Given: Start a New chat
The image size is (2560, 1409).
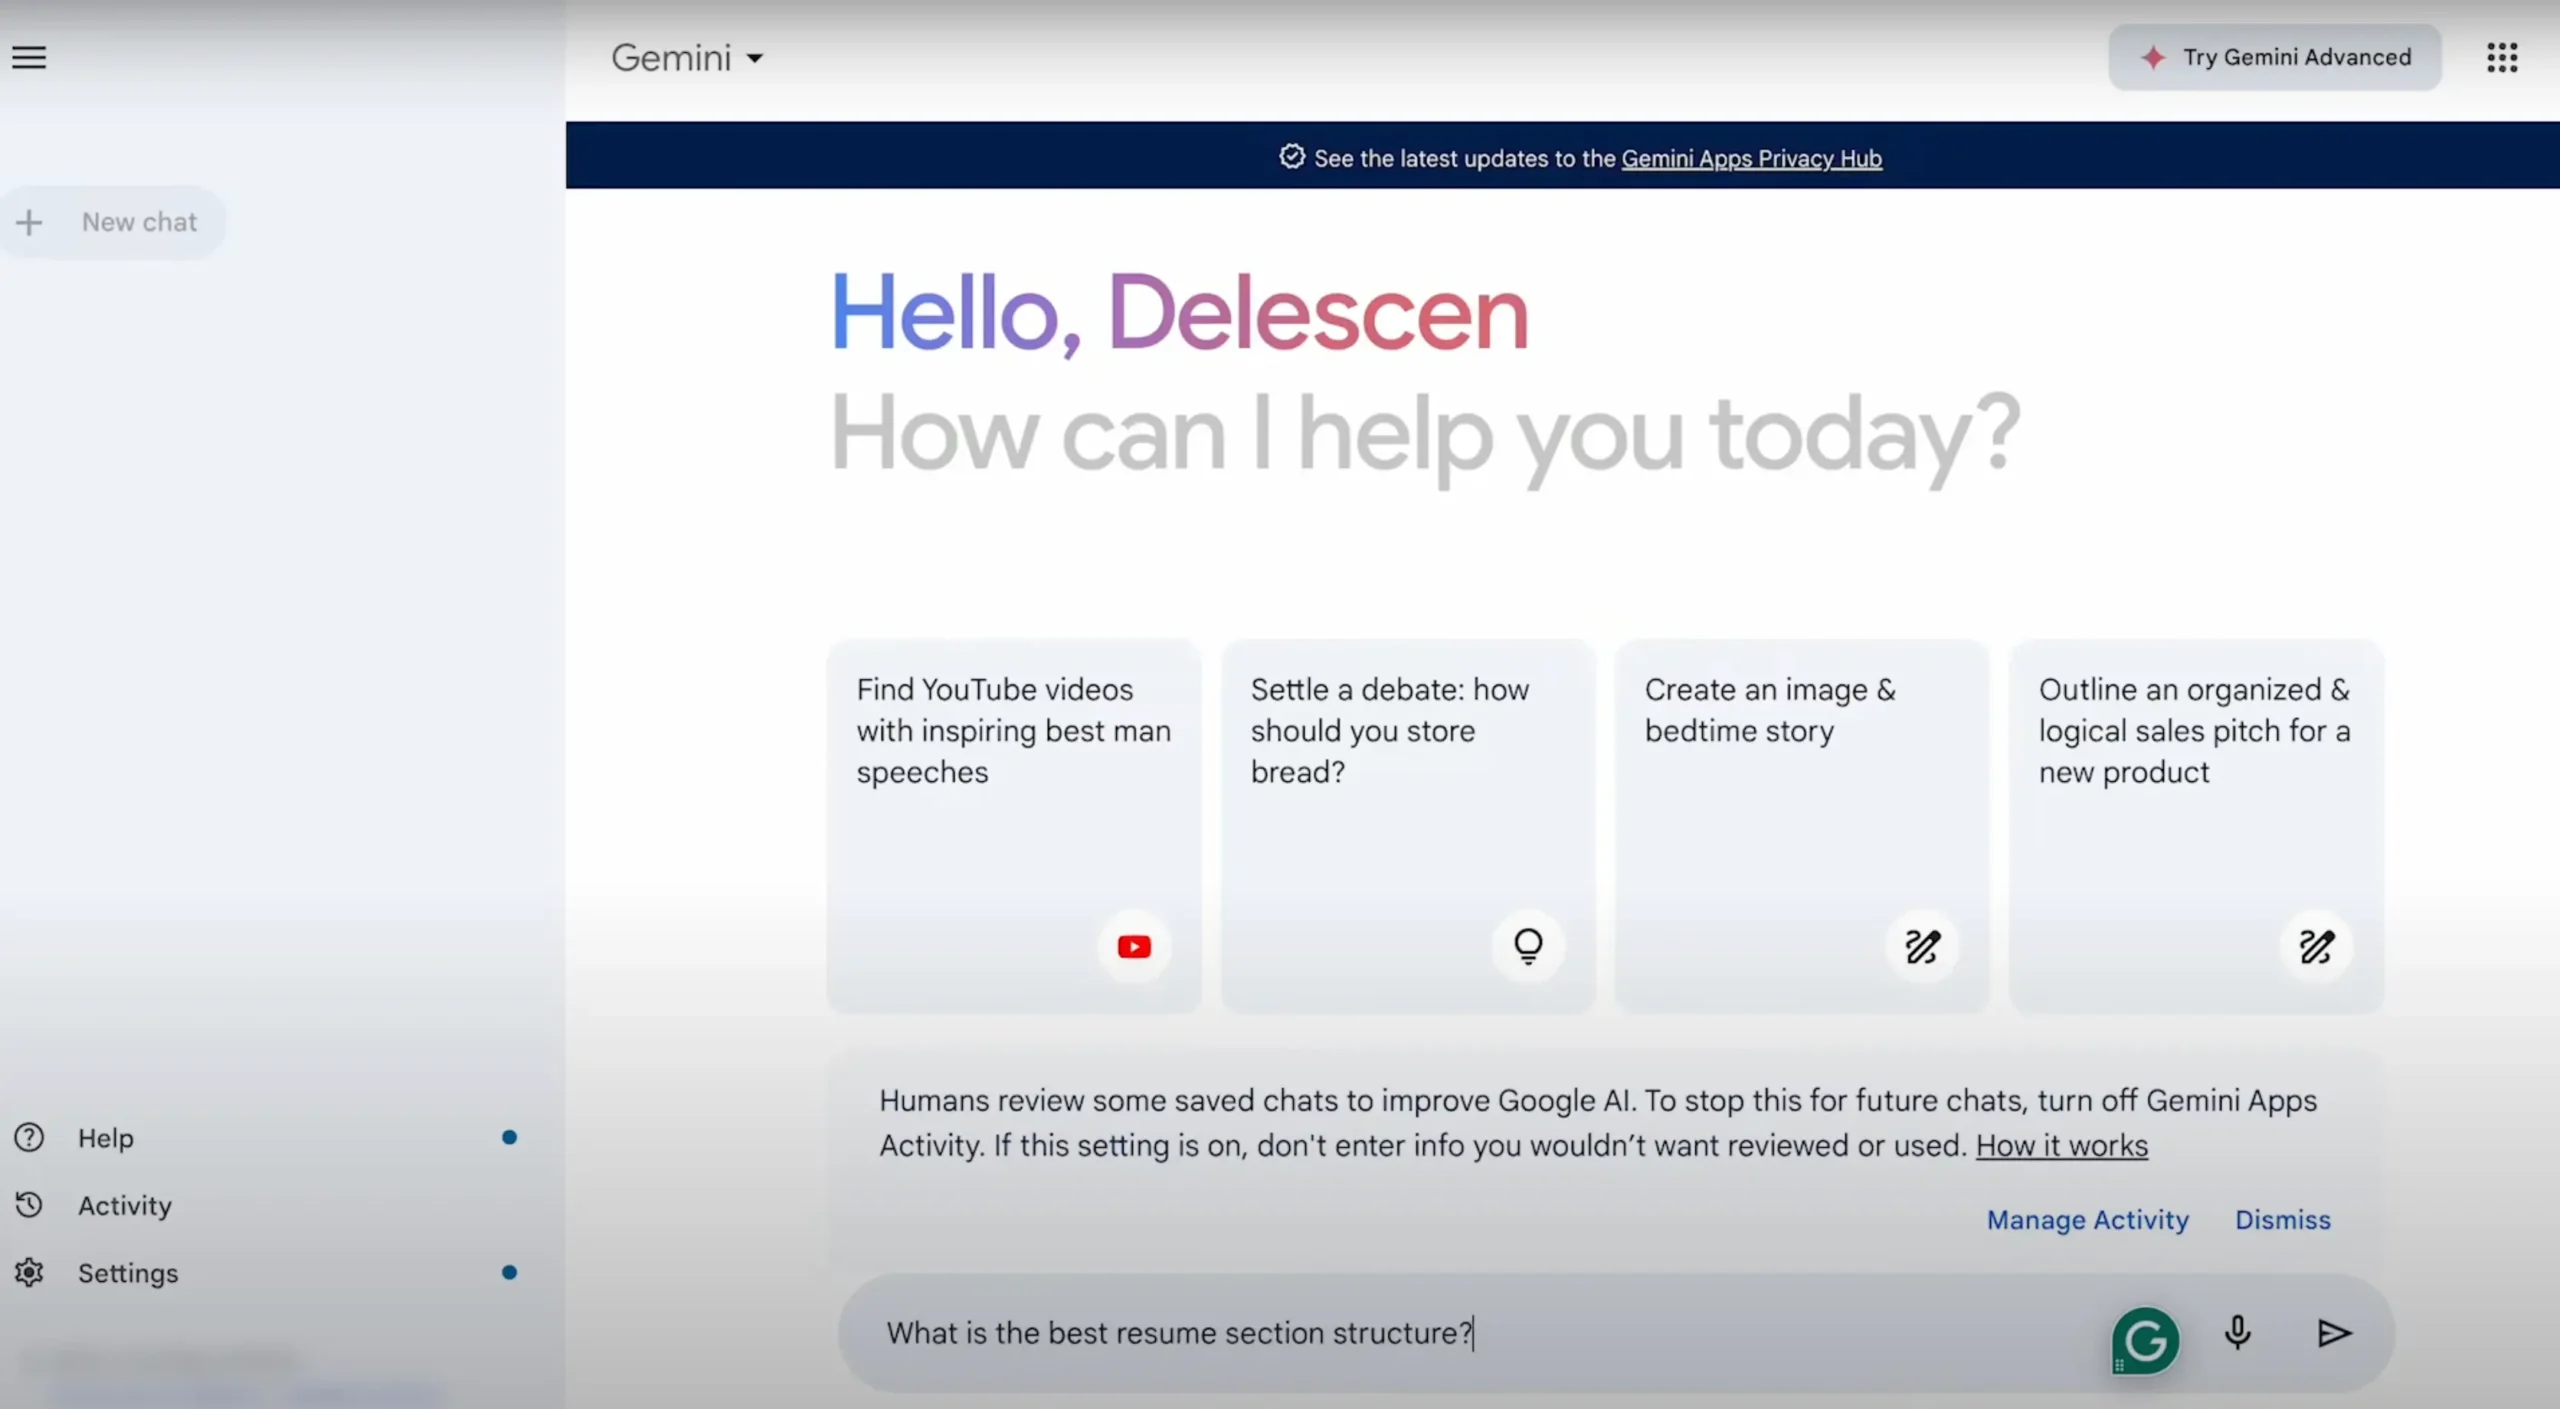Looking at the screenshot, I should 112,222.
